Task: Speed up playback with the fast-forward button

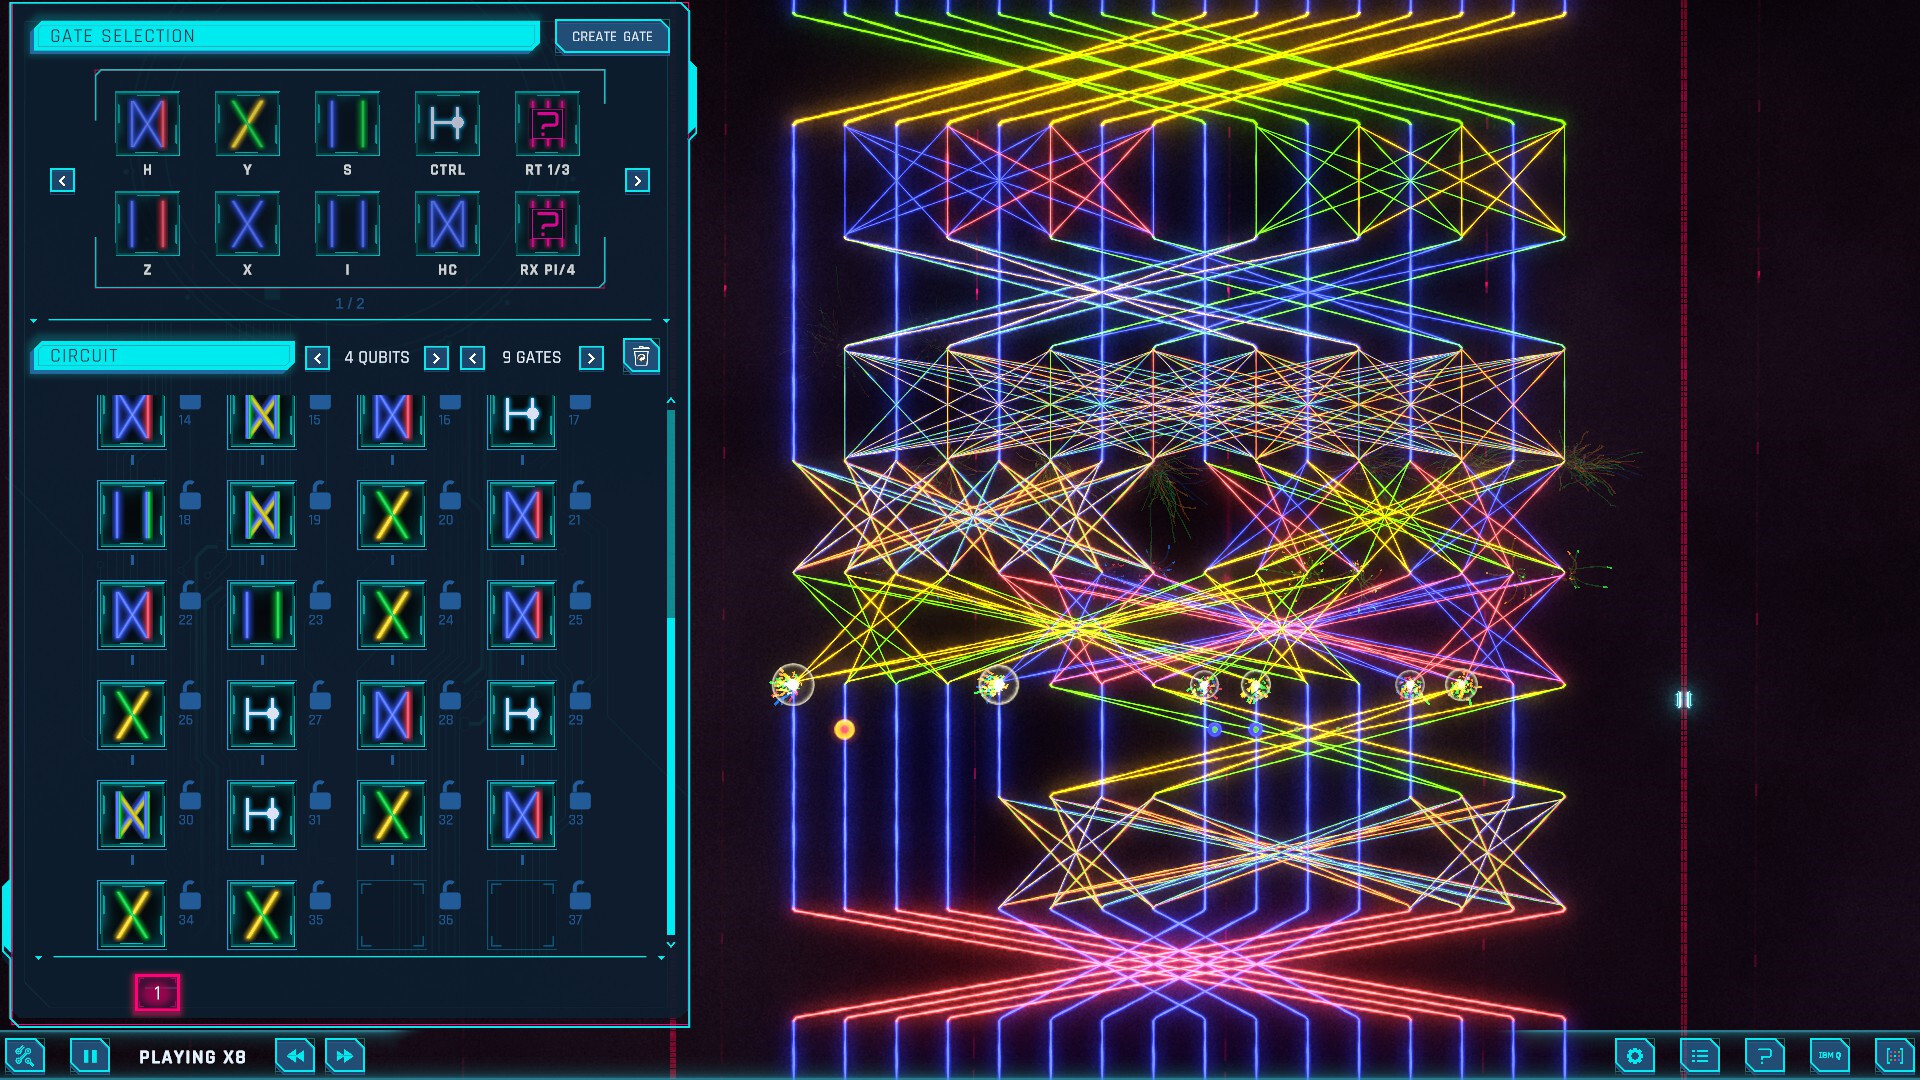Action: (x=344, y=1055)
